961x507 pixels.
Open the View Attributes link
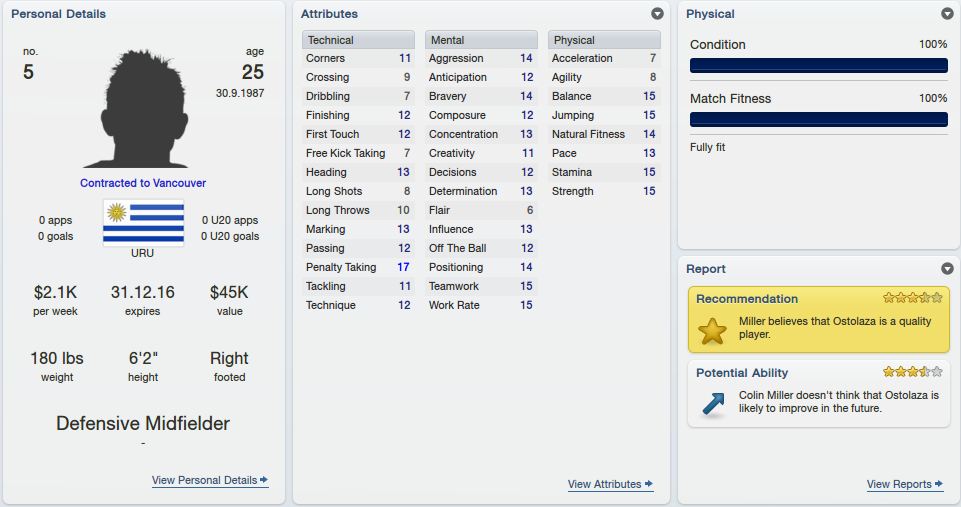point(610,484)
